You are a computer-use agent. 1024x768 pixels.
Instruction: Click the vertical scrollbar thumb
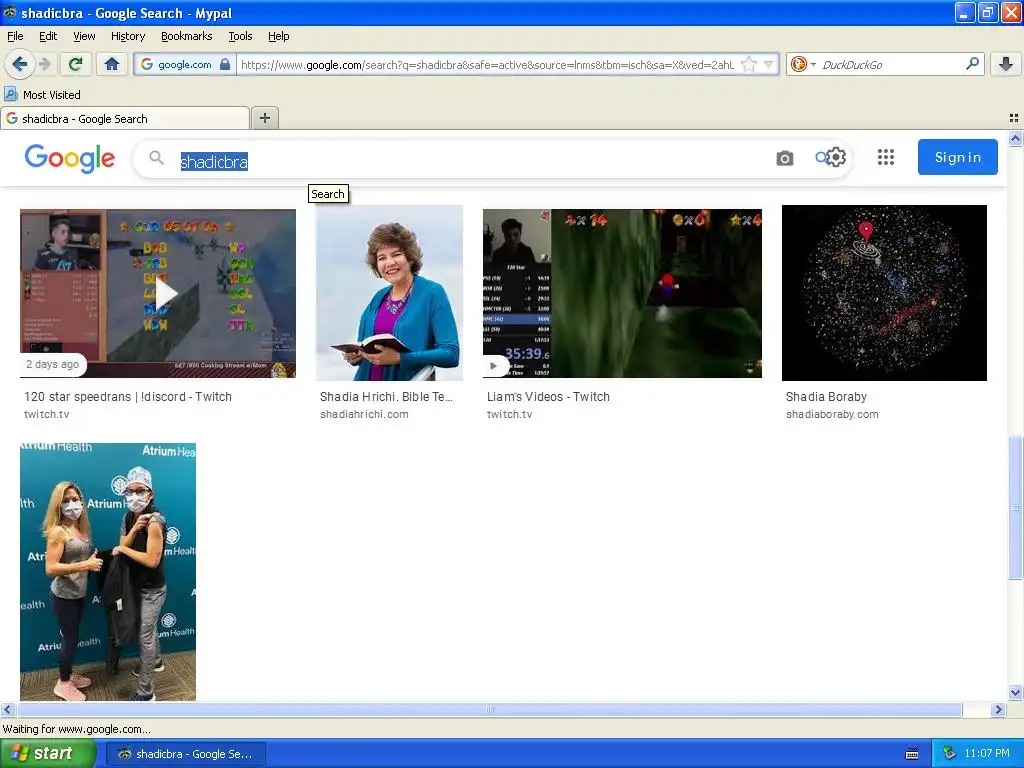coord(1015,507)
